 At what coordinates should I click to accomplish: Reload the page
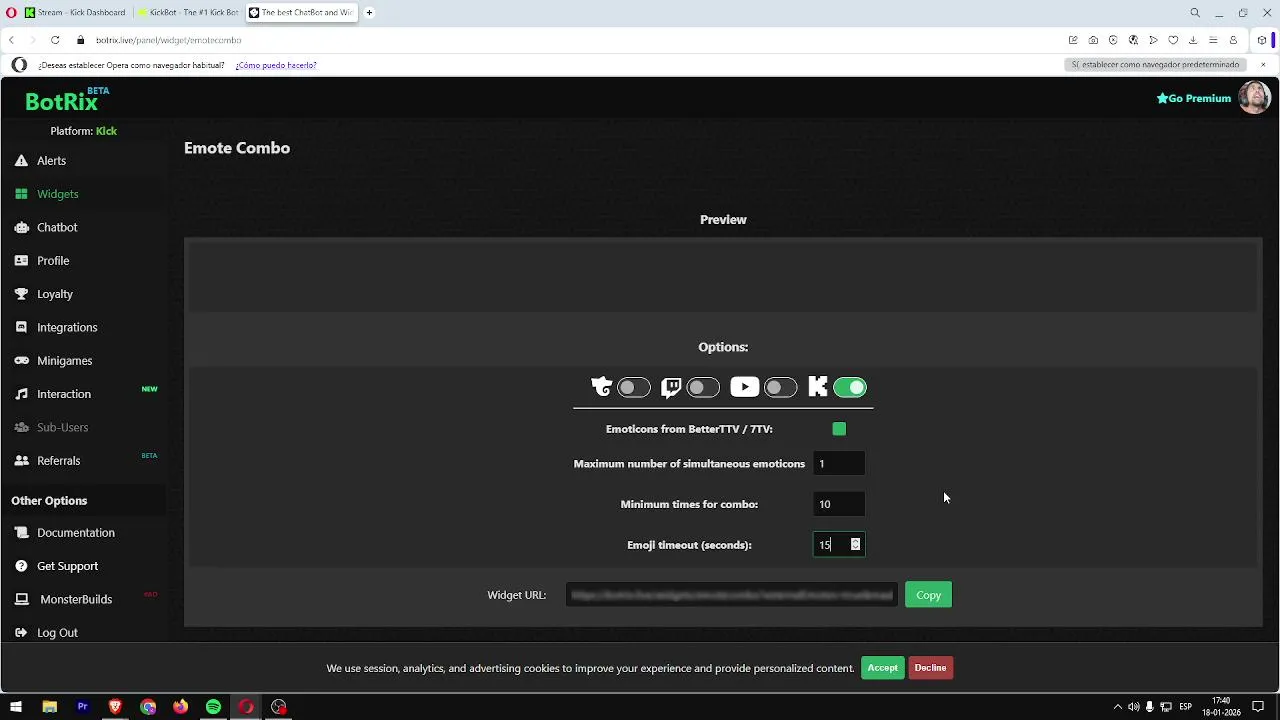[x=55, y=40]
